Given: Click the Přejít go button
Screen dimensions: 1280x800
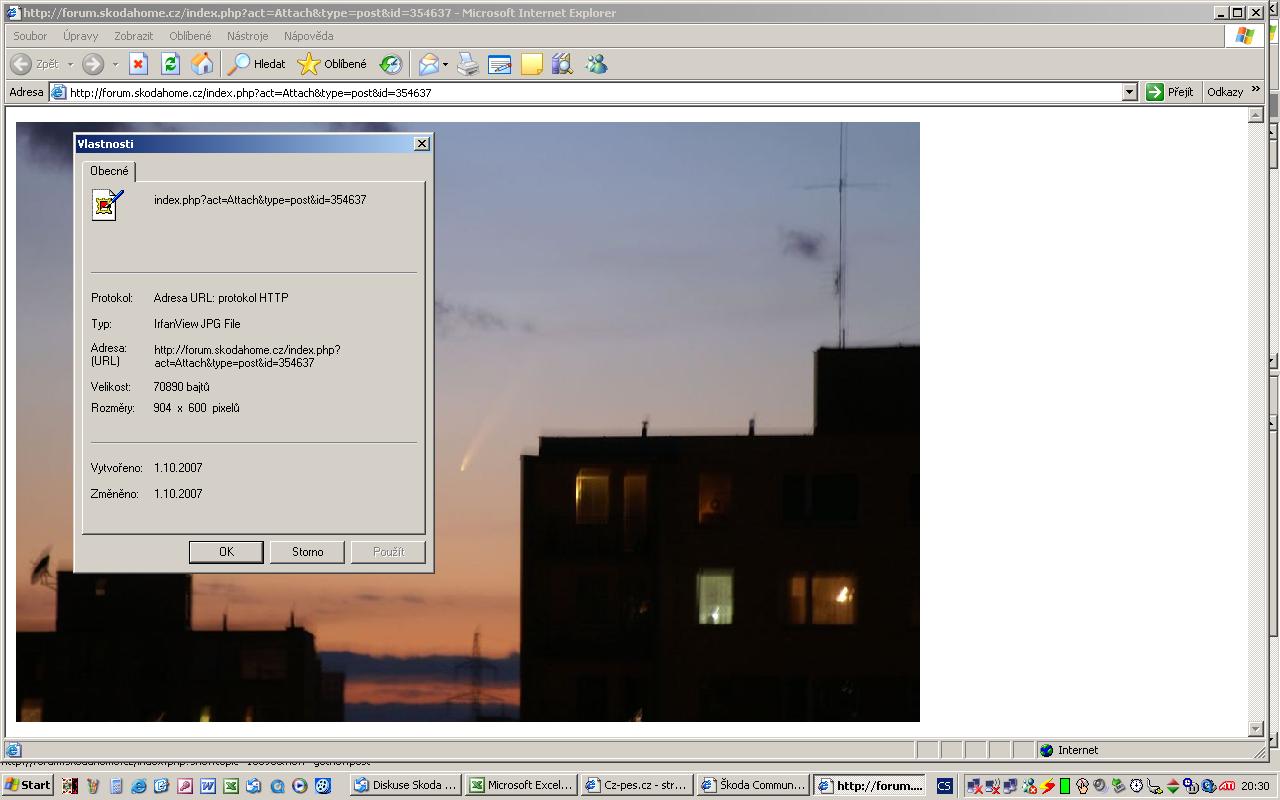Looking at the screenshot, I should [x=1170, y=92].
